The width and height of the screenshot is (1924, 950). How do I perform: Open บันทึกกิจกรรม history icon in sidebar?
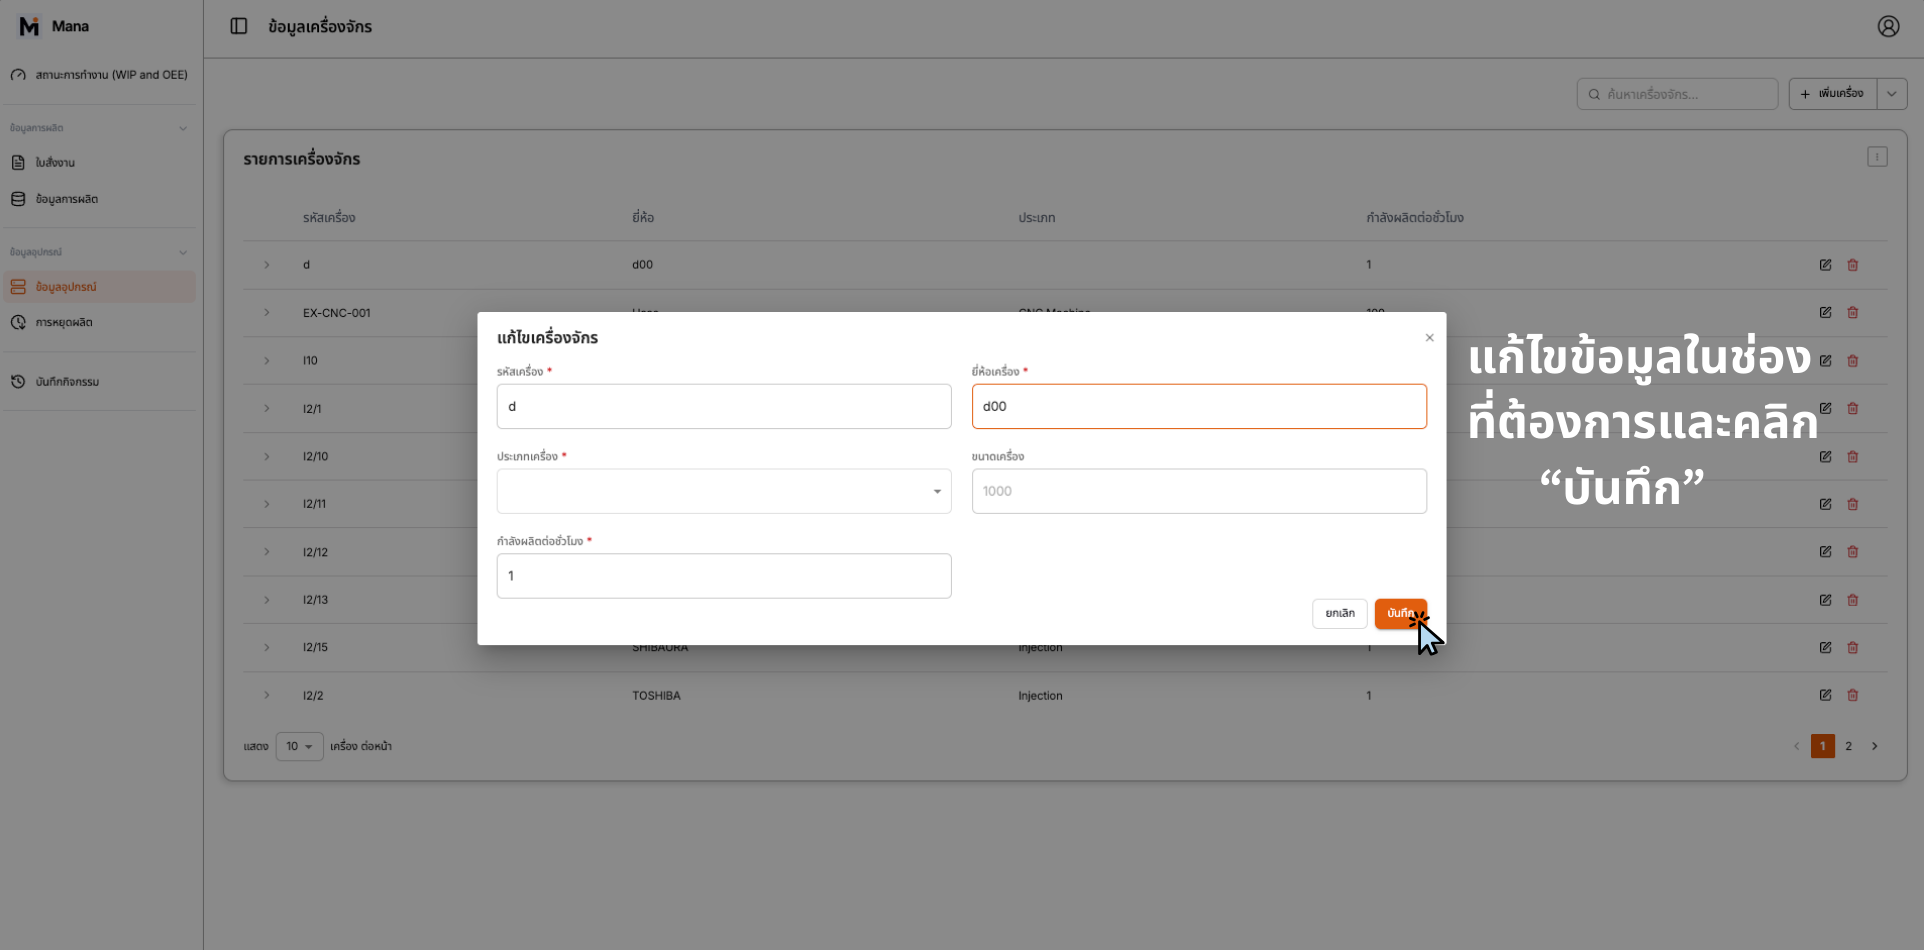coord(18,381)
